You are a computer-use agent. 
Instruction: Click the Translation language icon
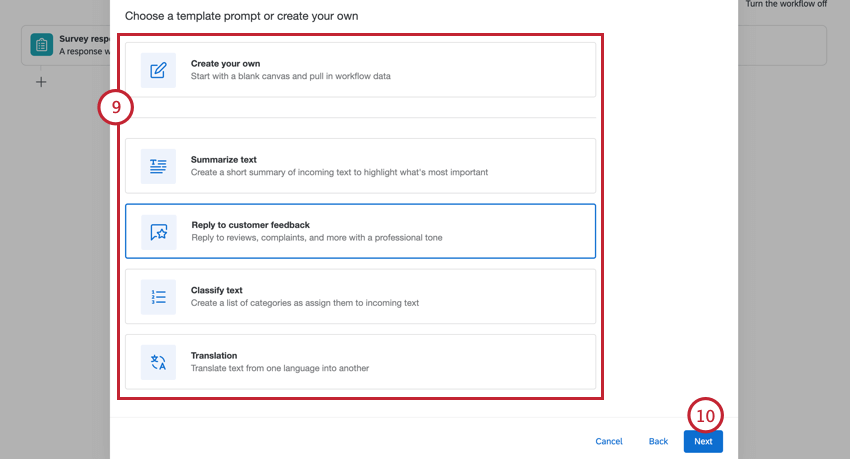[x=158, y=362]
